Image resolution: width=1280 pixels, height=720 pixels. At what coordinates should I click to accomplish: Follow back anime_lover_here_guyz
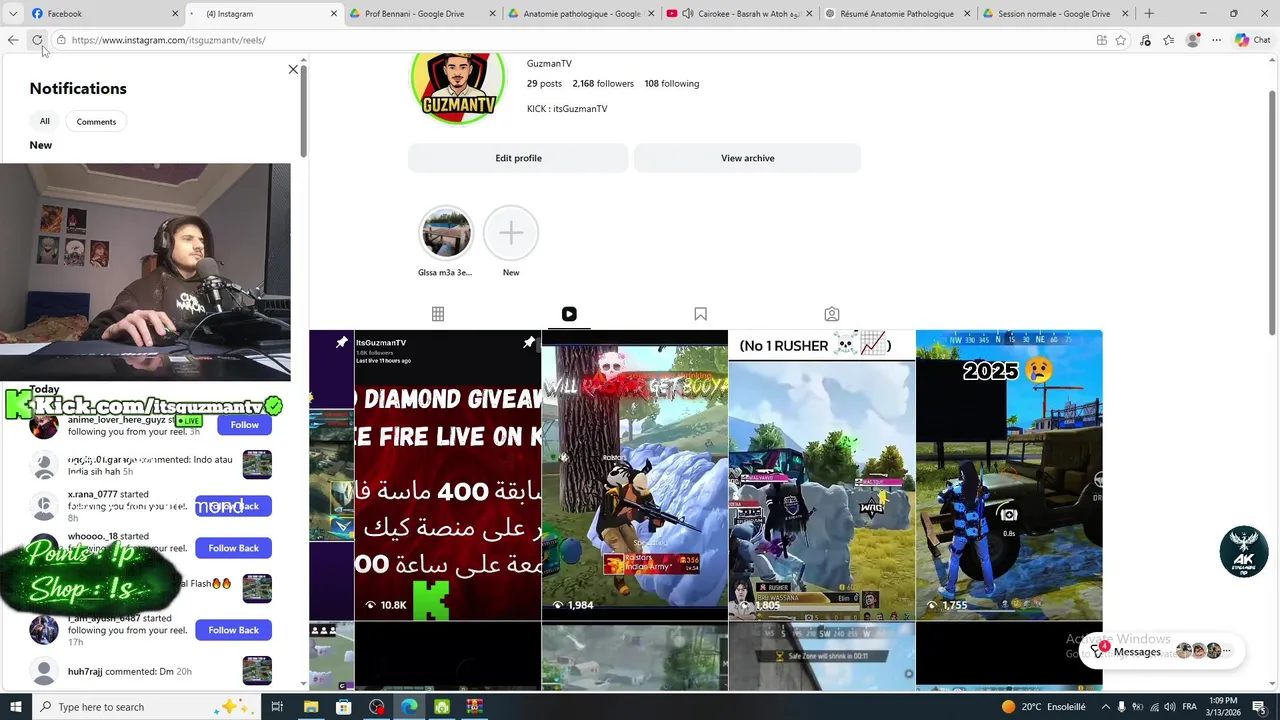coord(244,425)
